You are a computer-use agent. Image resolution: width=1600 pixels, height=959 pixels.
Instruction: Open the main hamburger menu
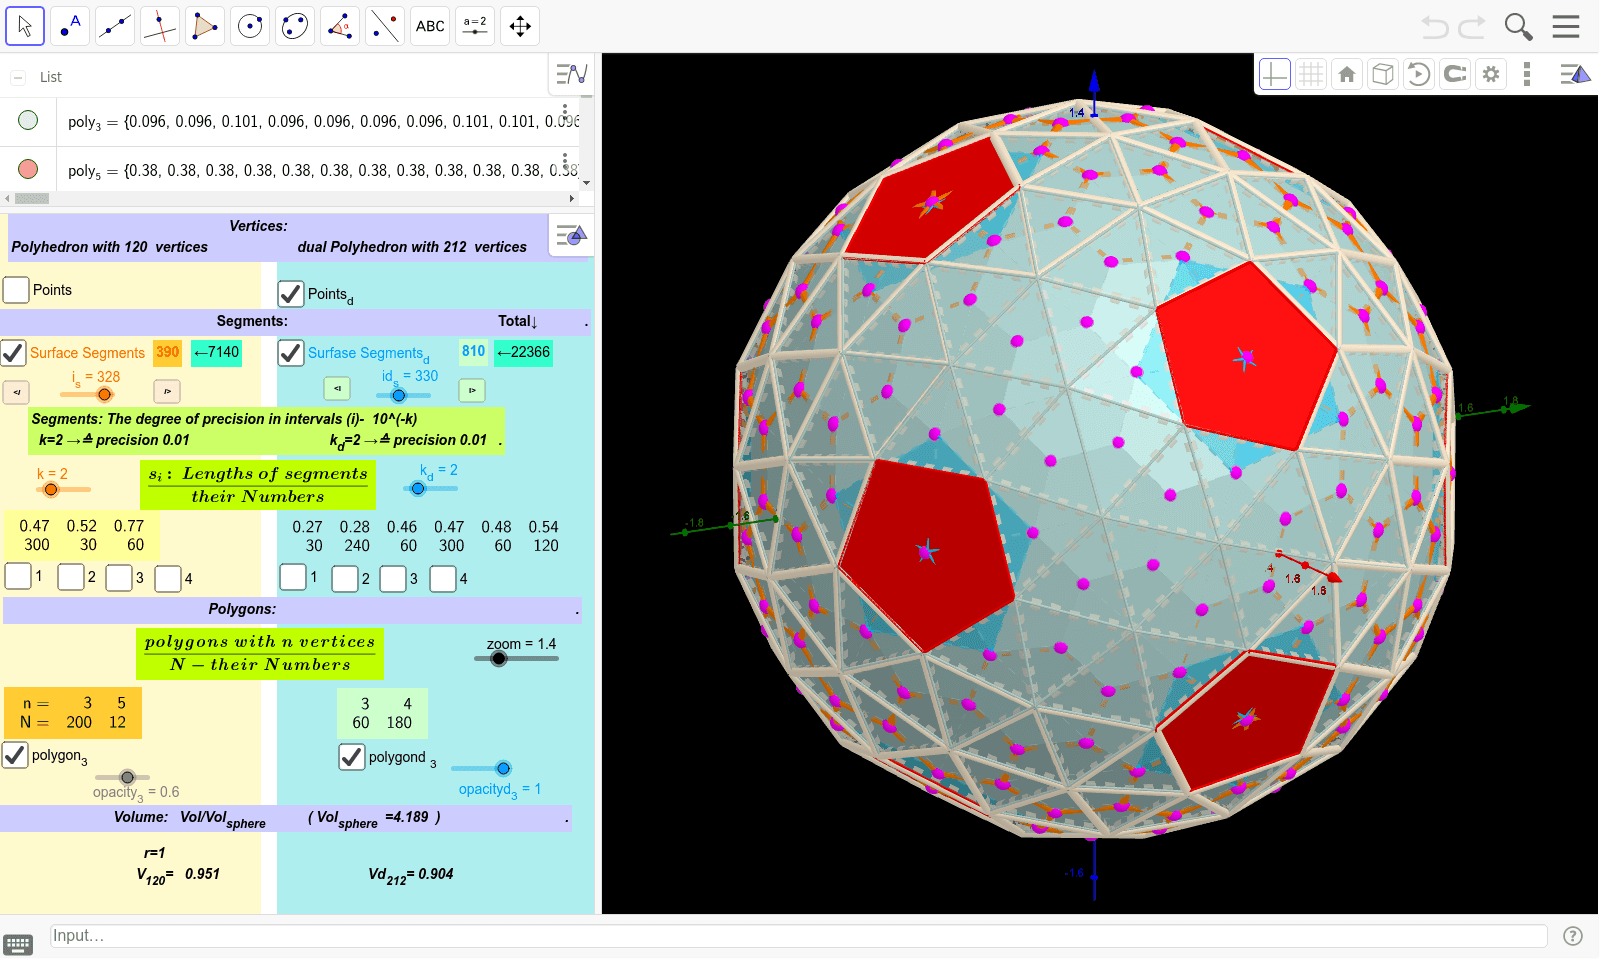[1566, 25]
